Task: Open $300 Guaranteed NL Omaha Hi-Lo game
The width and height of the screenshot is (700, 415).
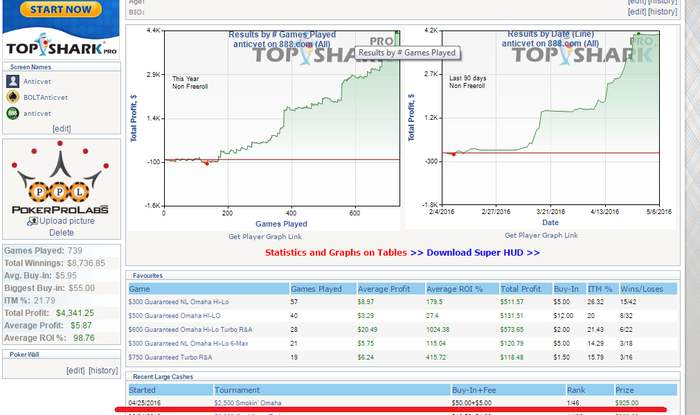Action: pyautogui.click(x=179, y=302)
